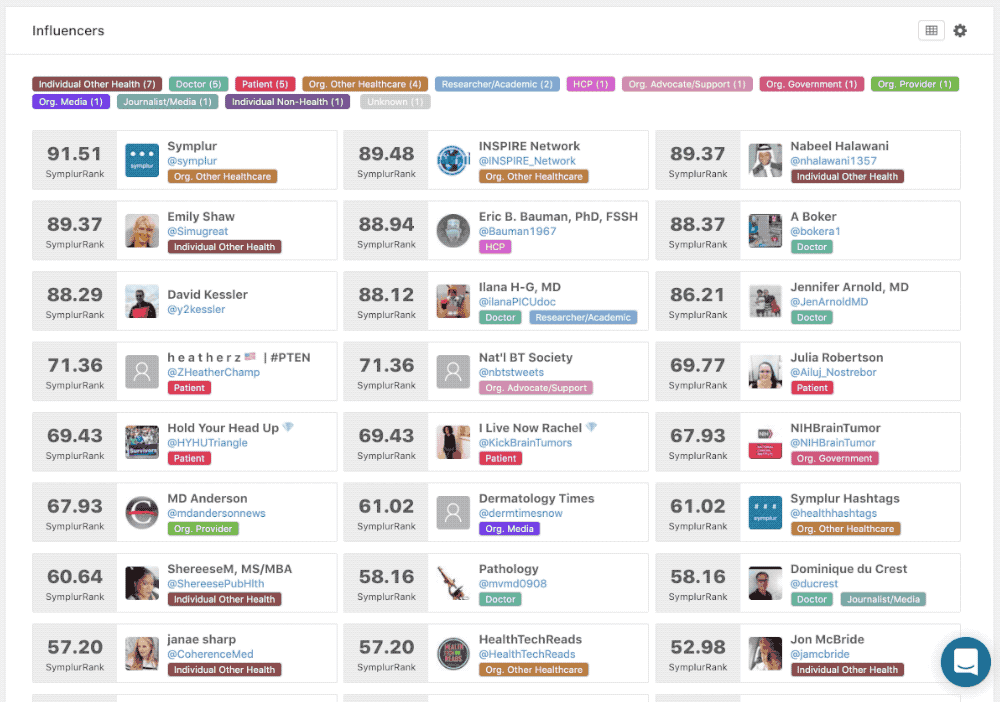The height and width of the screenshot is (702, 1000).
Task: Open the @mdandersonnews handle link
Action: coord(216,513)
